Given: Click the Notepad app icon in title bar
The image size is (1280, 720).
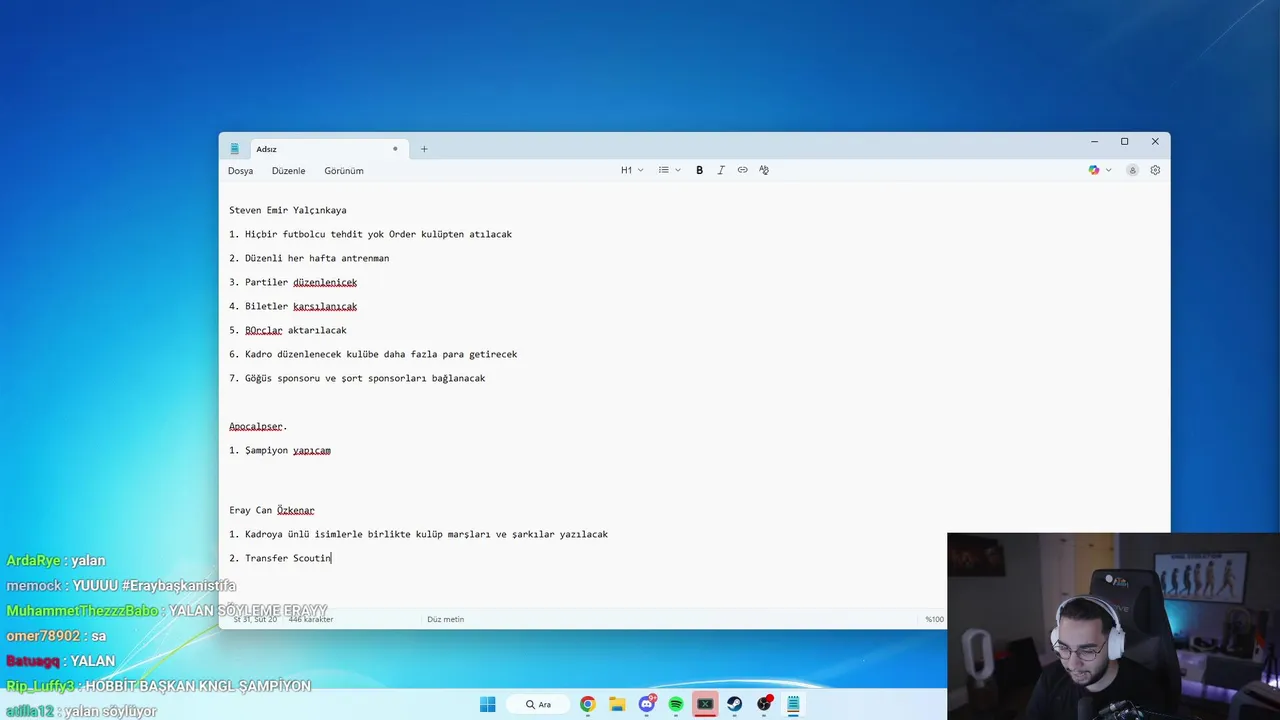Looking at the screenshot, I should [235, 149].
